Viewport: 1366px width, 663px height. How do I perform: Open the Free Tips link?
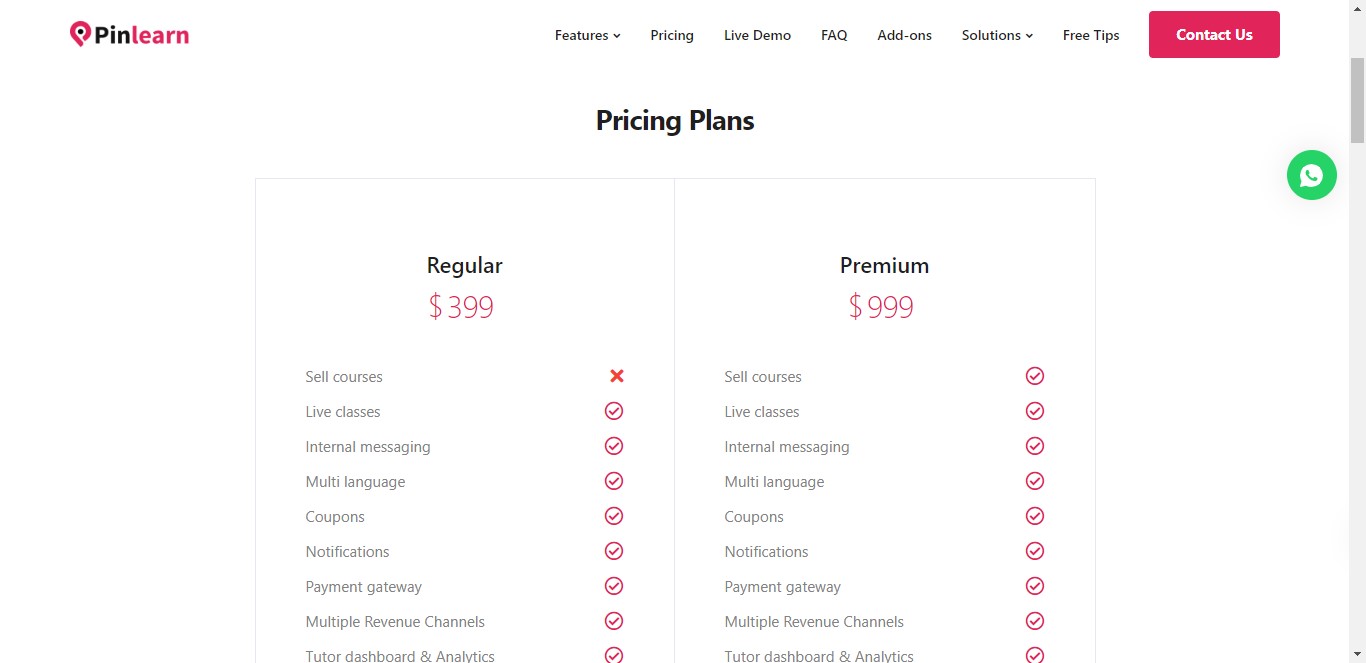(x=1091, y=35)
